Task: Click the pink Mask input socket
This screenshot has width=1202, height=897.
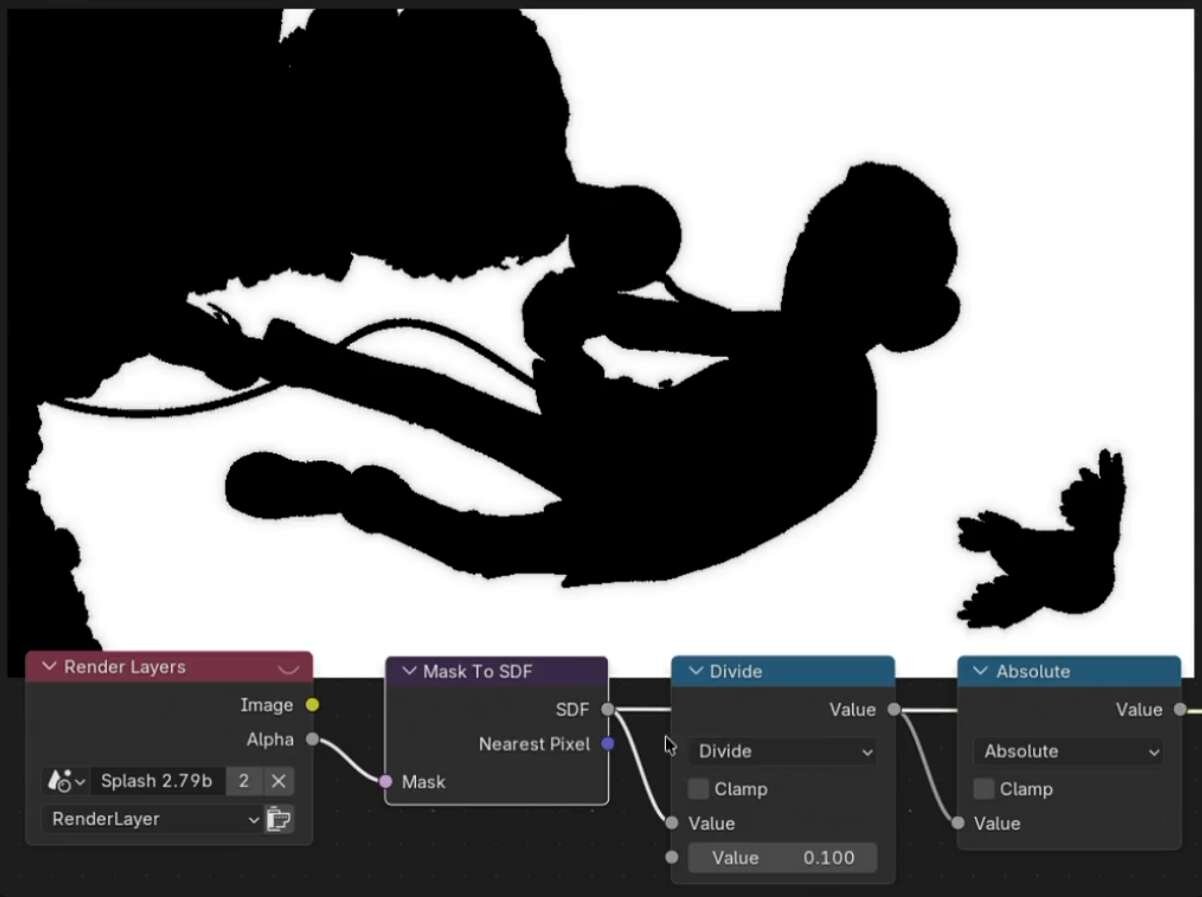Action: click(x=386, y=782)
